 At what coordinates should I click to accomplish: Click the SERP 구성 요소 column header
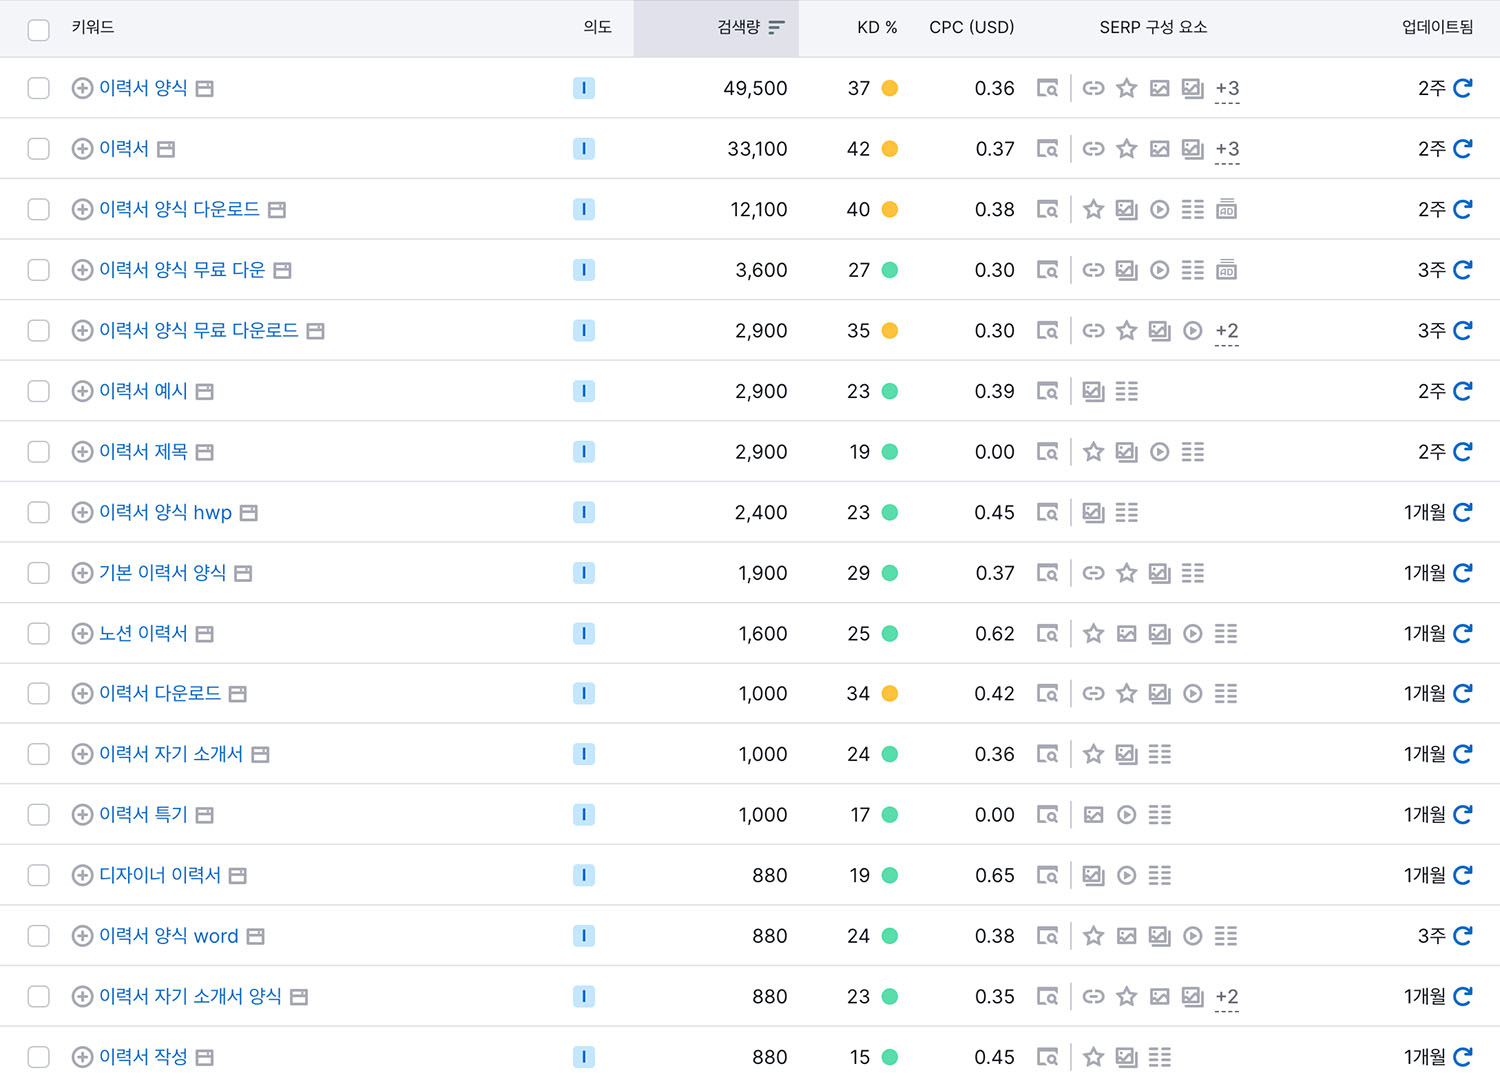pos(1153,28)
